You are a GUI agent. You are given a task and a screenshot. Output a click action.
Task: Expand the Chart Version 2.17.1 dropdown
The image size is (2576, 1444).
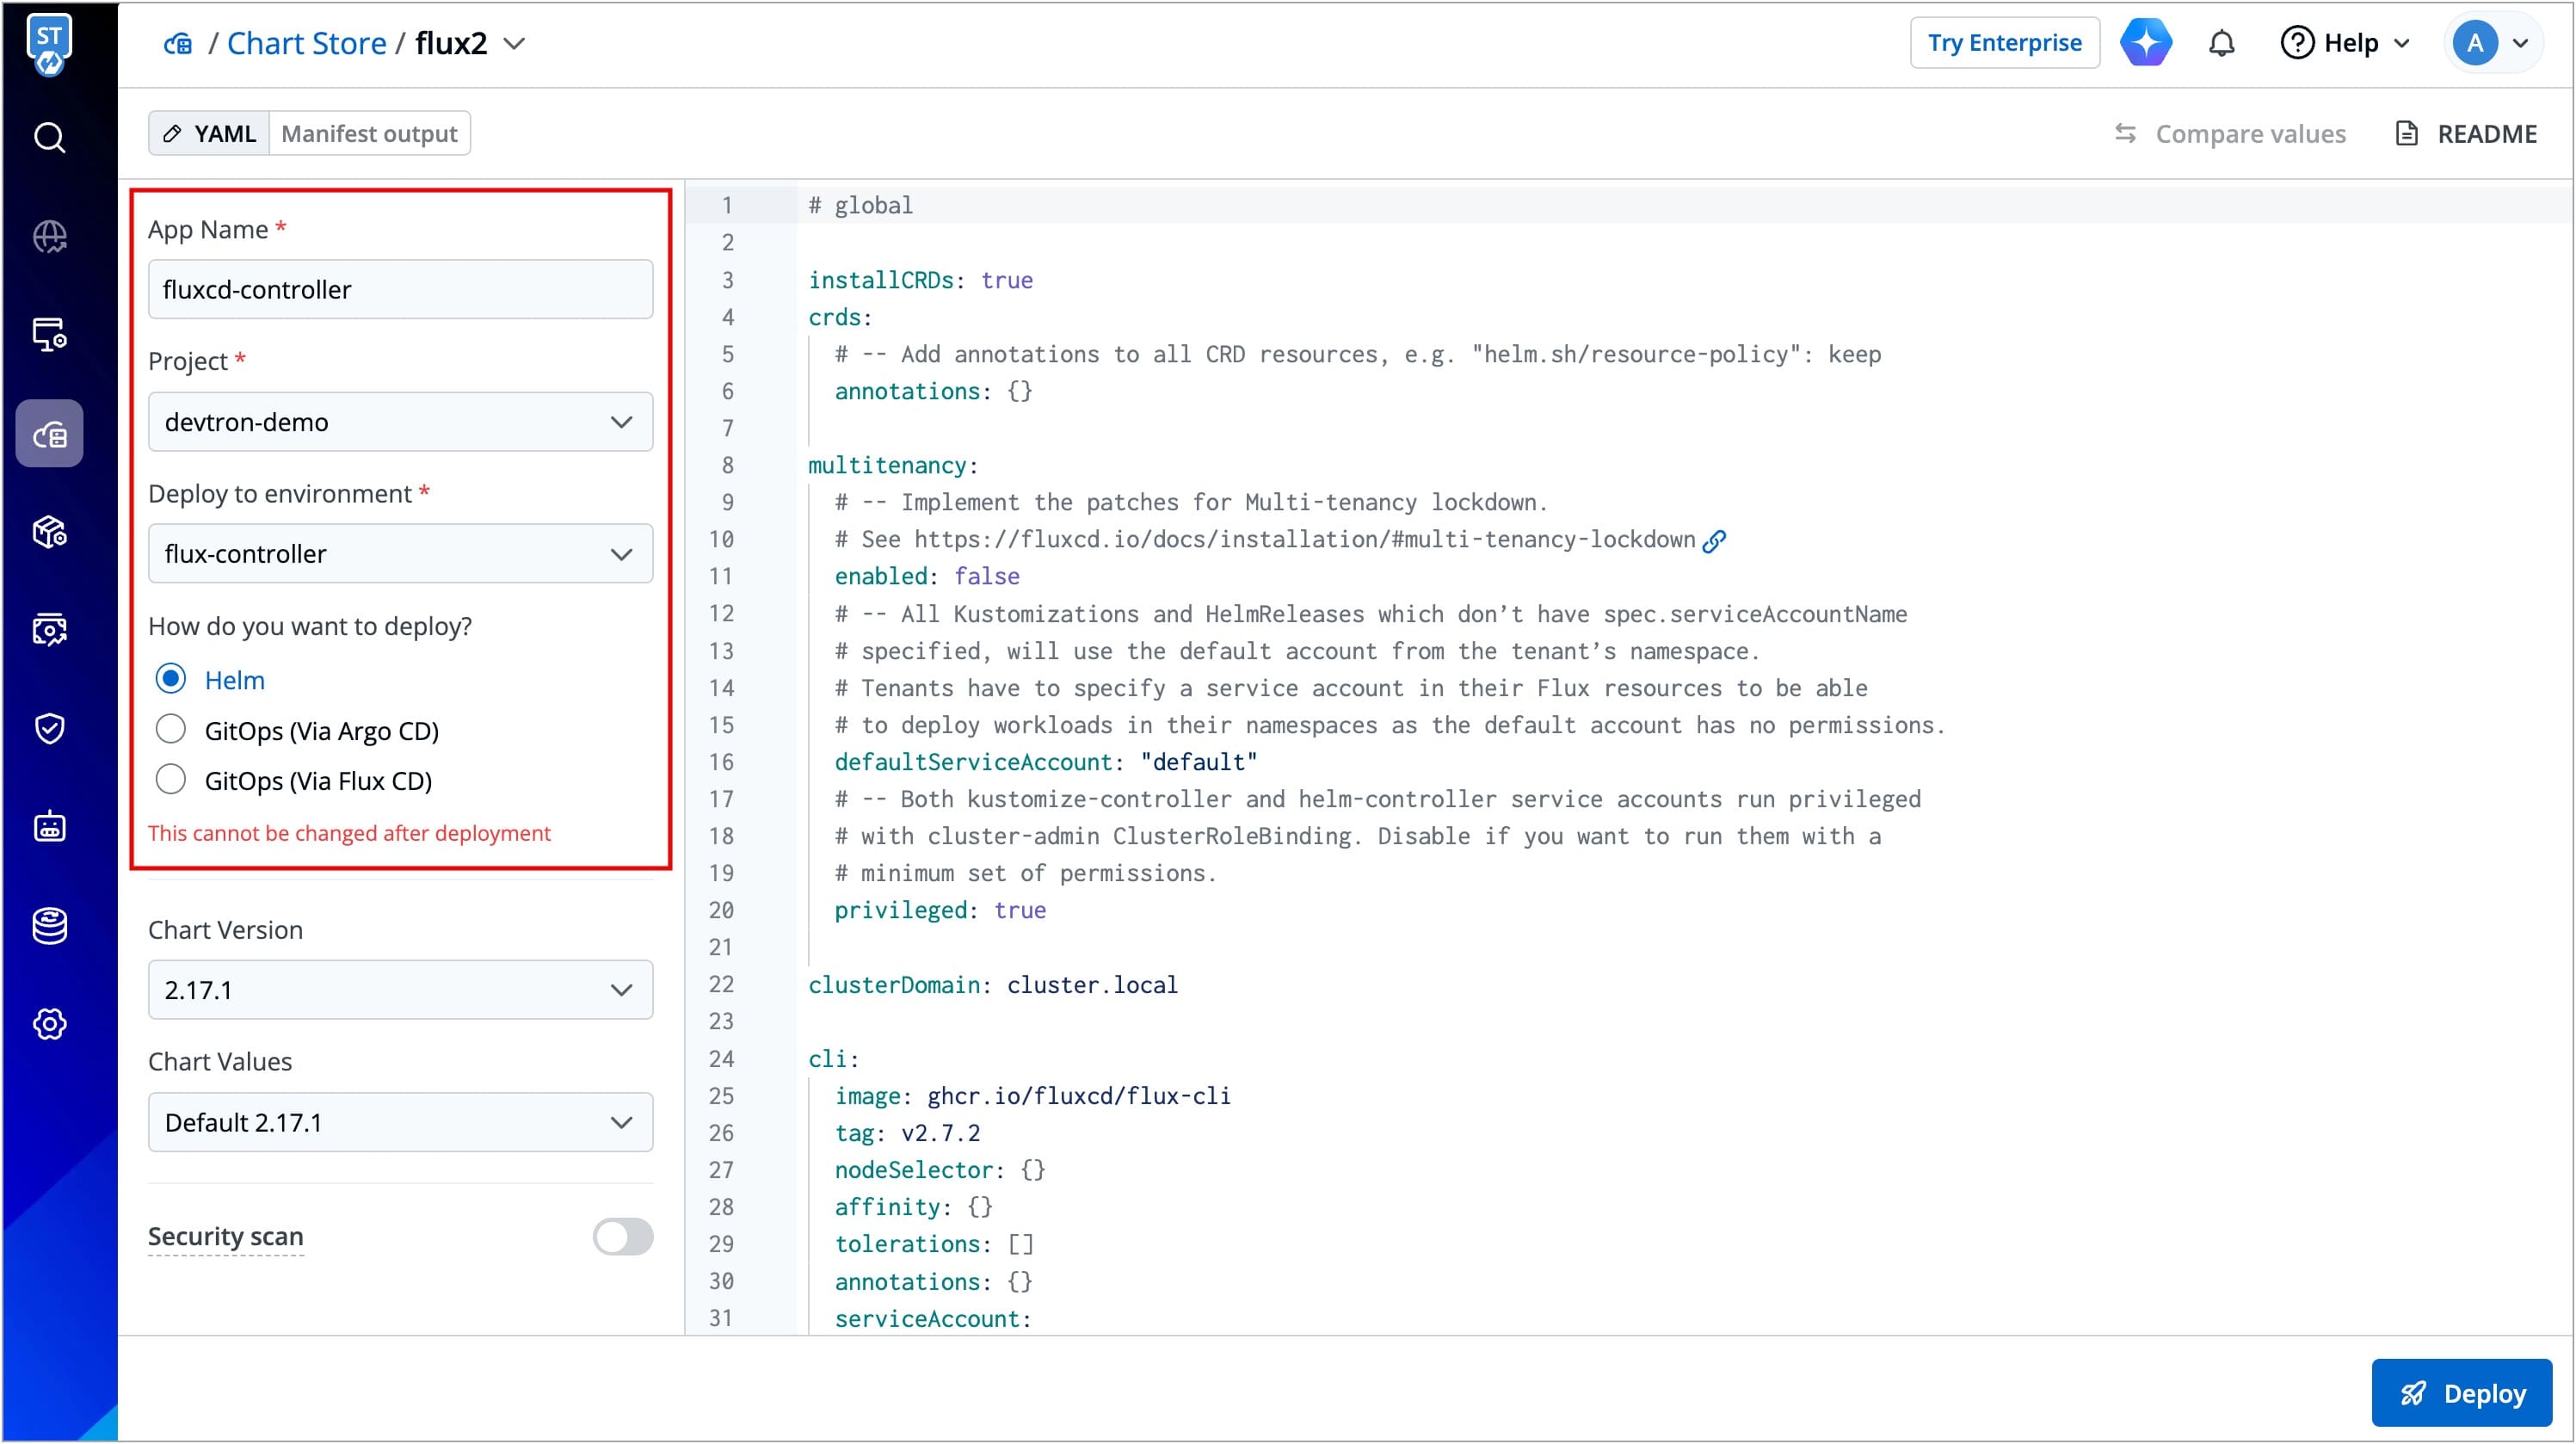click(x=400, y=990)
